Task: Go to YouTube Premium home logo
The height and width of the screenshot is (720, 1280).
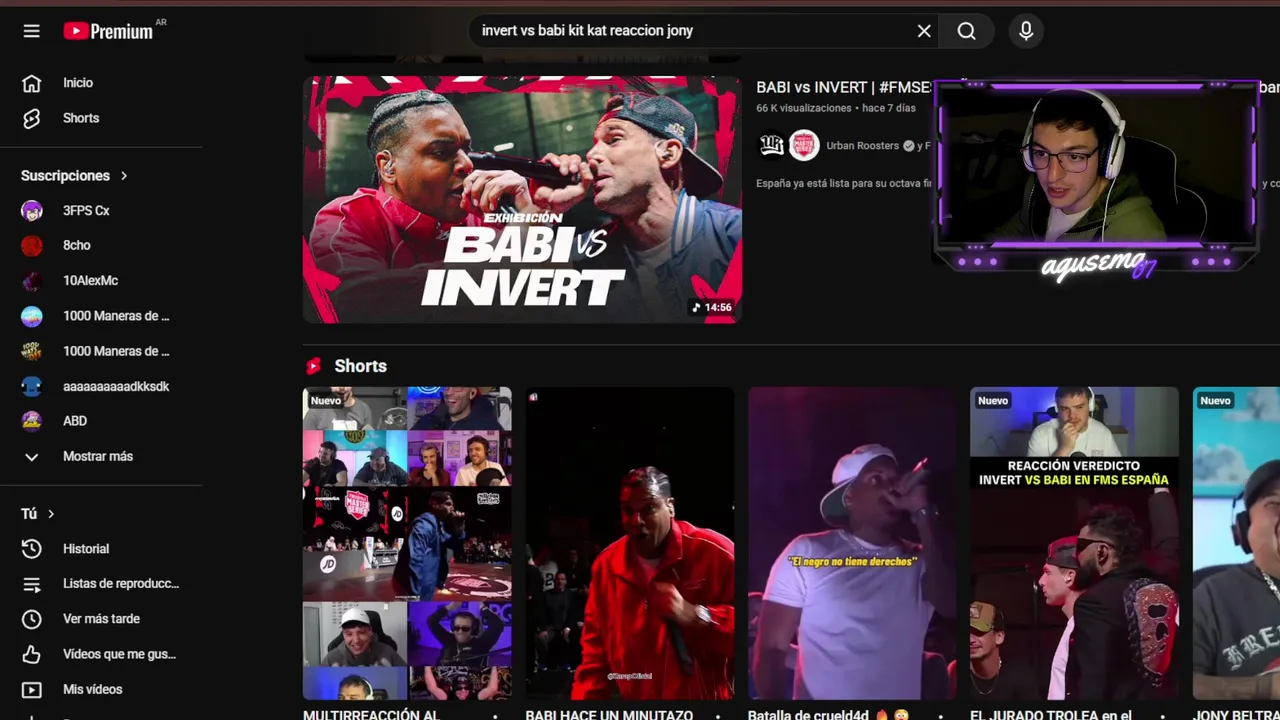Action: 108,31
